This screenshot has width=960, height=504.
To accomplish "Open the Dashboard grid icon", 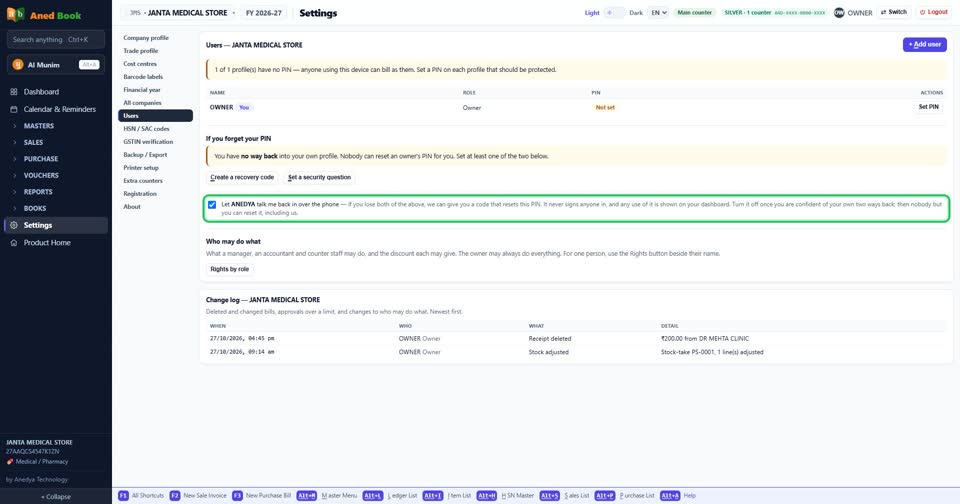I will pyautogui.click(x=13, y=92).
